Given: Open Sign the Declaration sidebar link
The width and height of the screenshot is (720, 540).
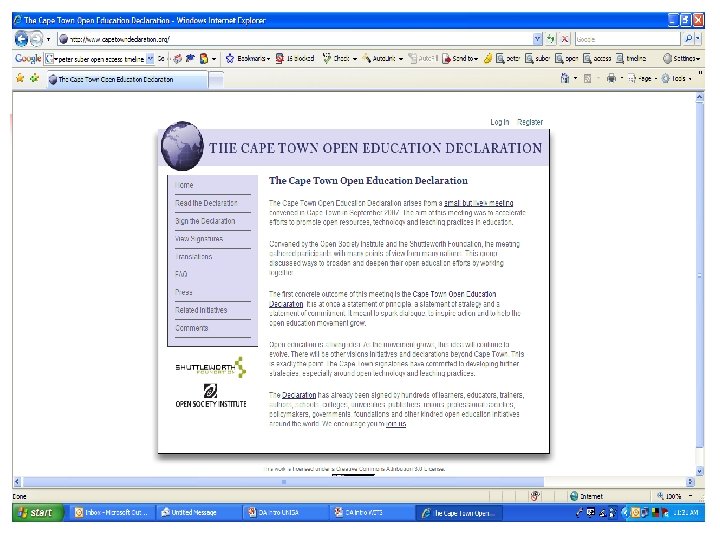Looking at the screenshot, I should coord(205,221).
